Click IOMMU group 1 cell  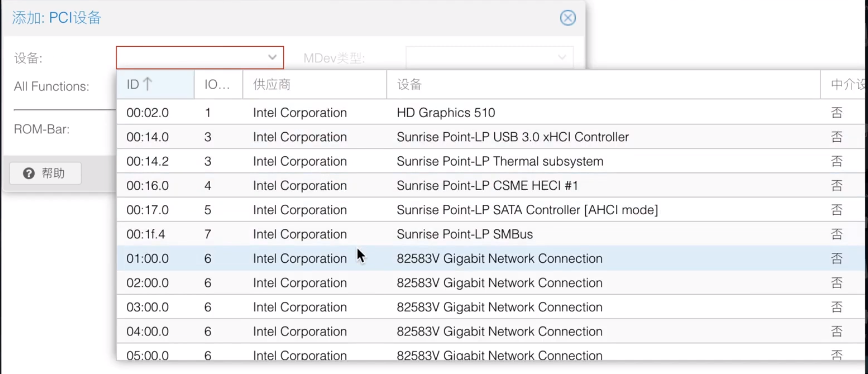[x=208, y=113]
